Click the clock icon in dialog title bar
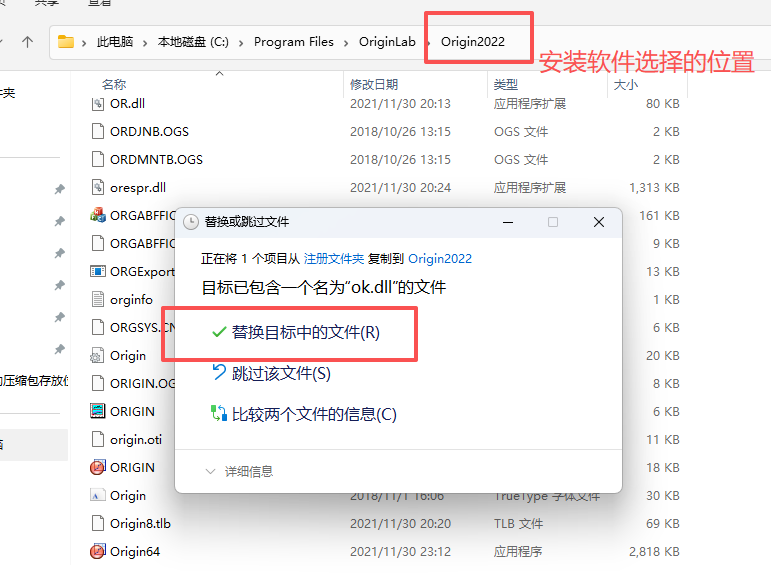Screen dimensions: 771x588 tap(191, 222)
